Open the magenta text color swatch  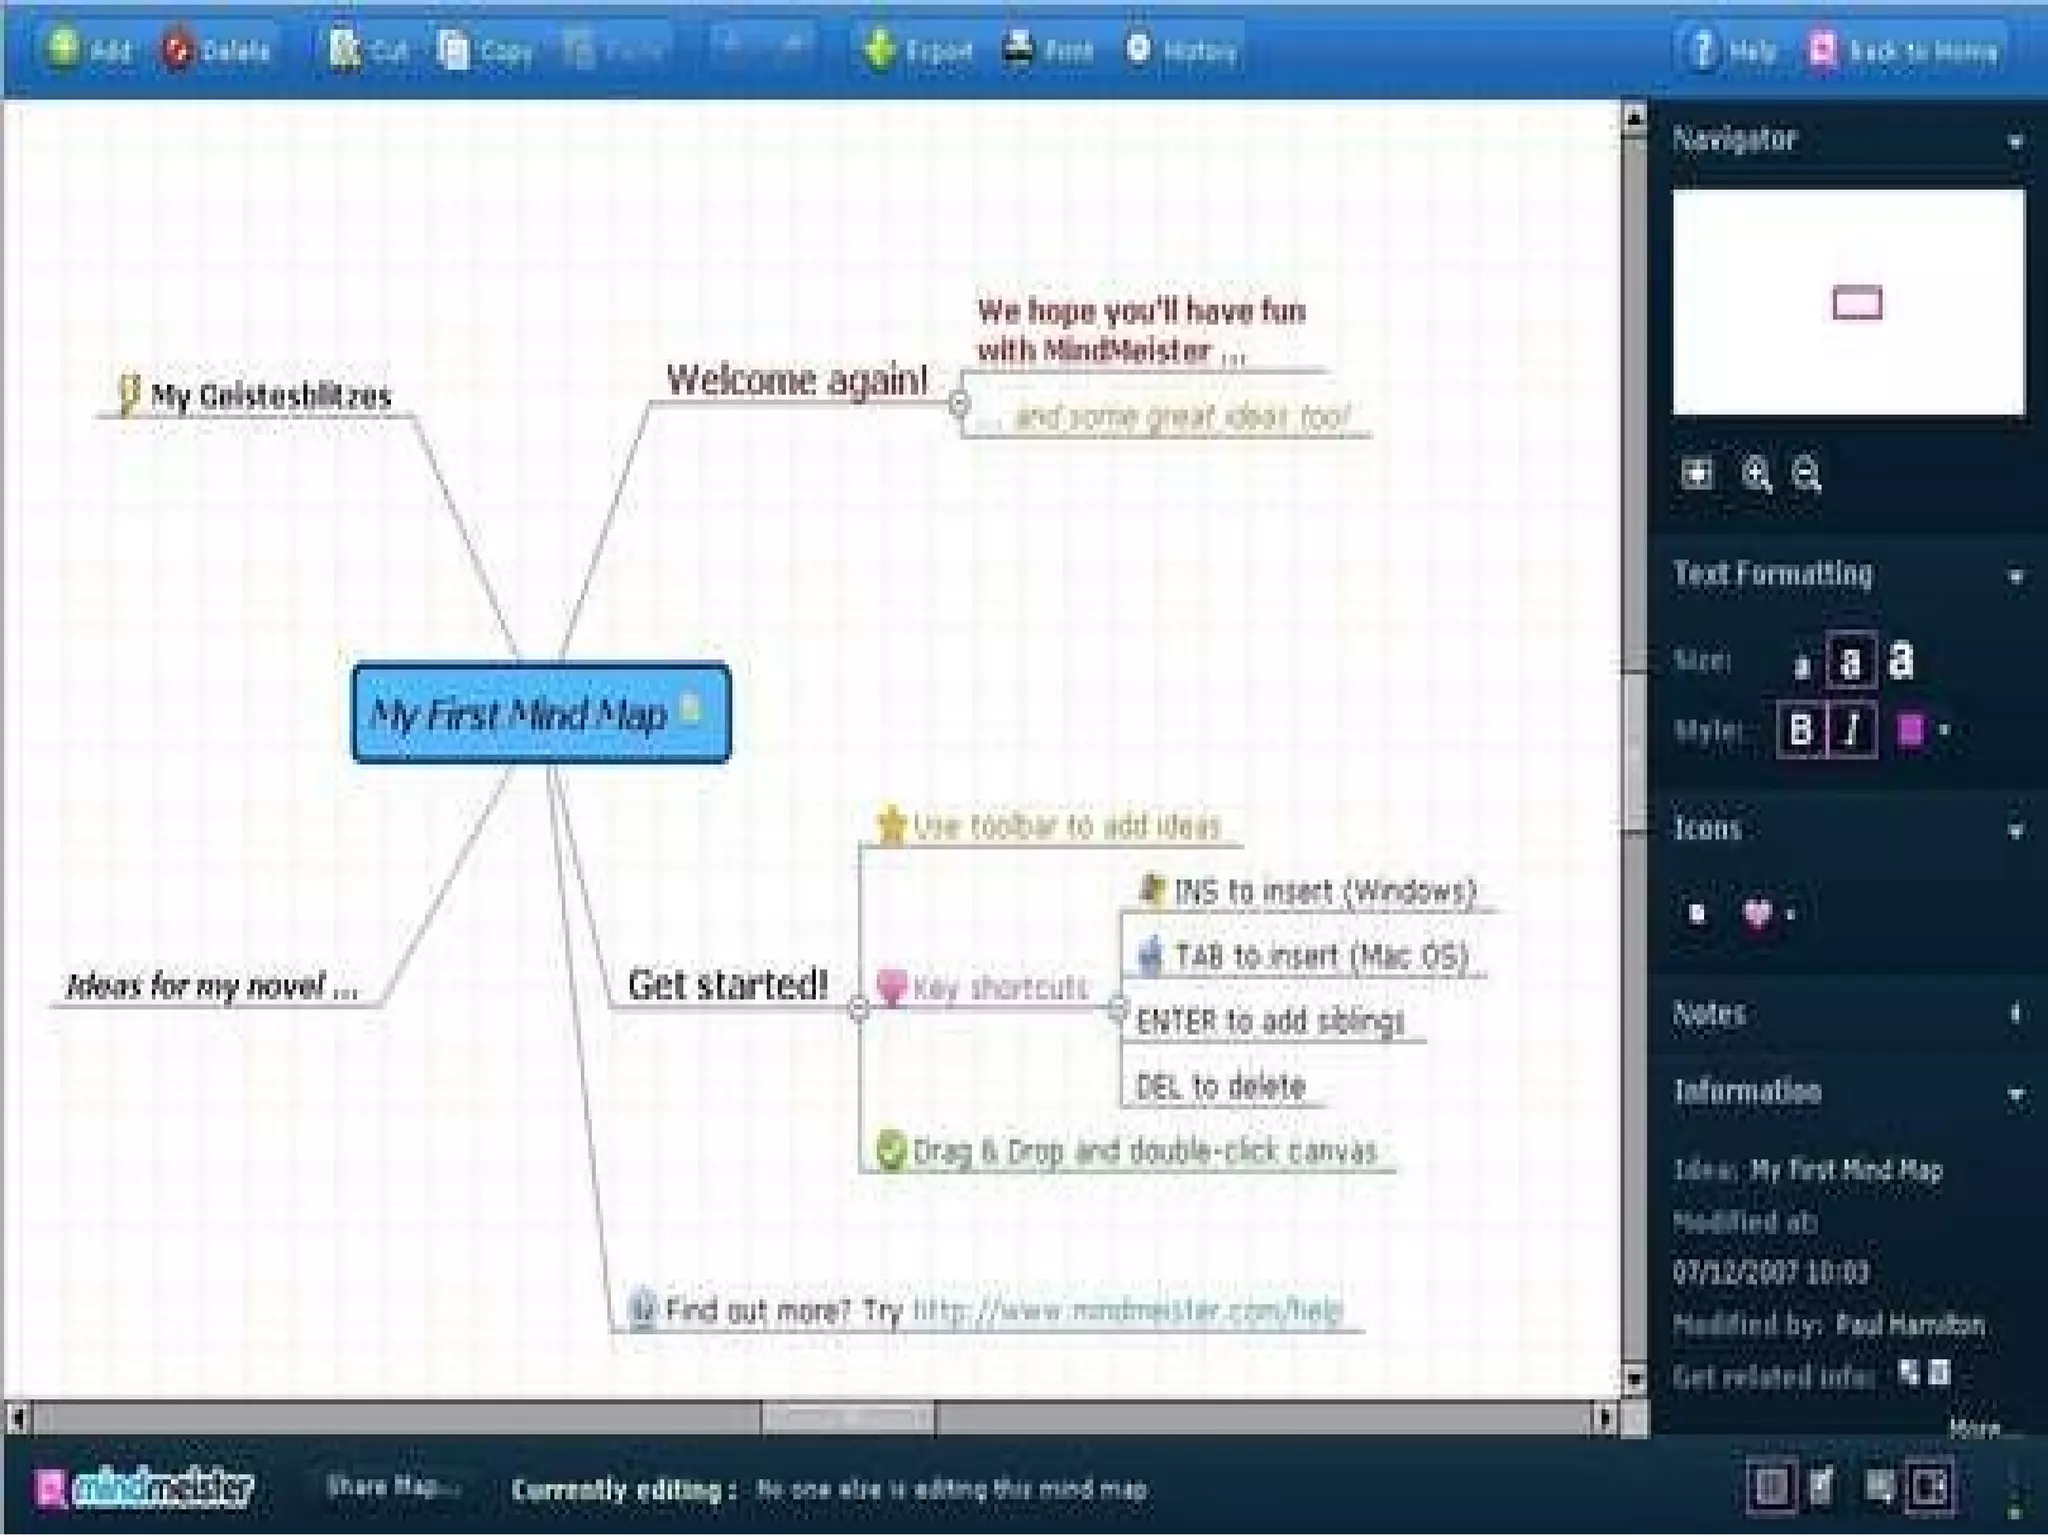pos(1910,730)
